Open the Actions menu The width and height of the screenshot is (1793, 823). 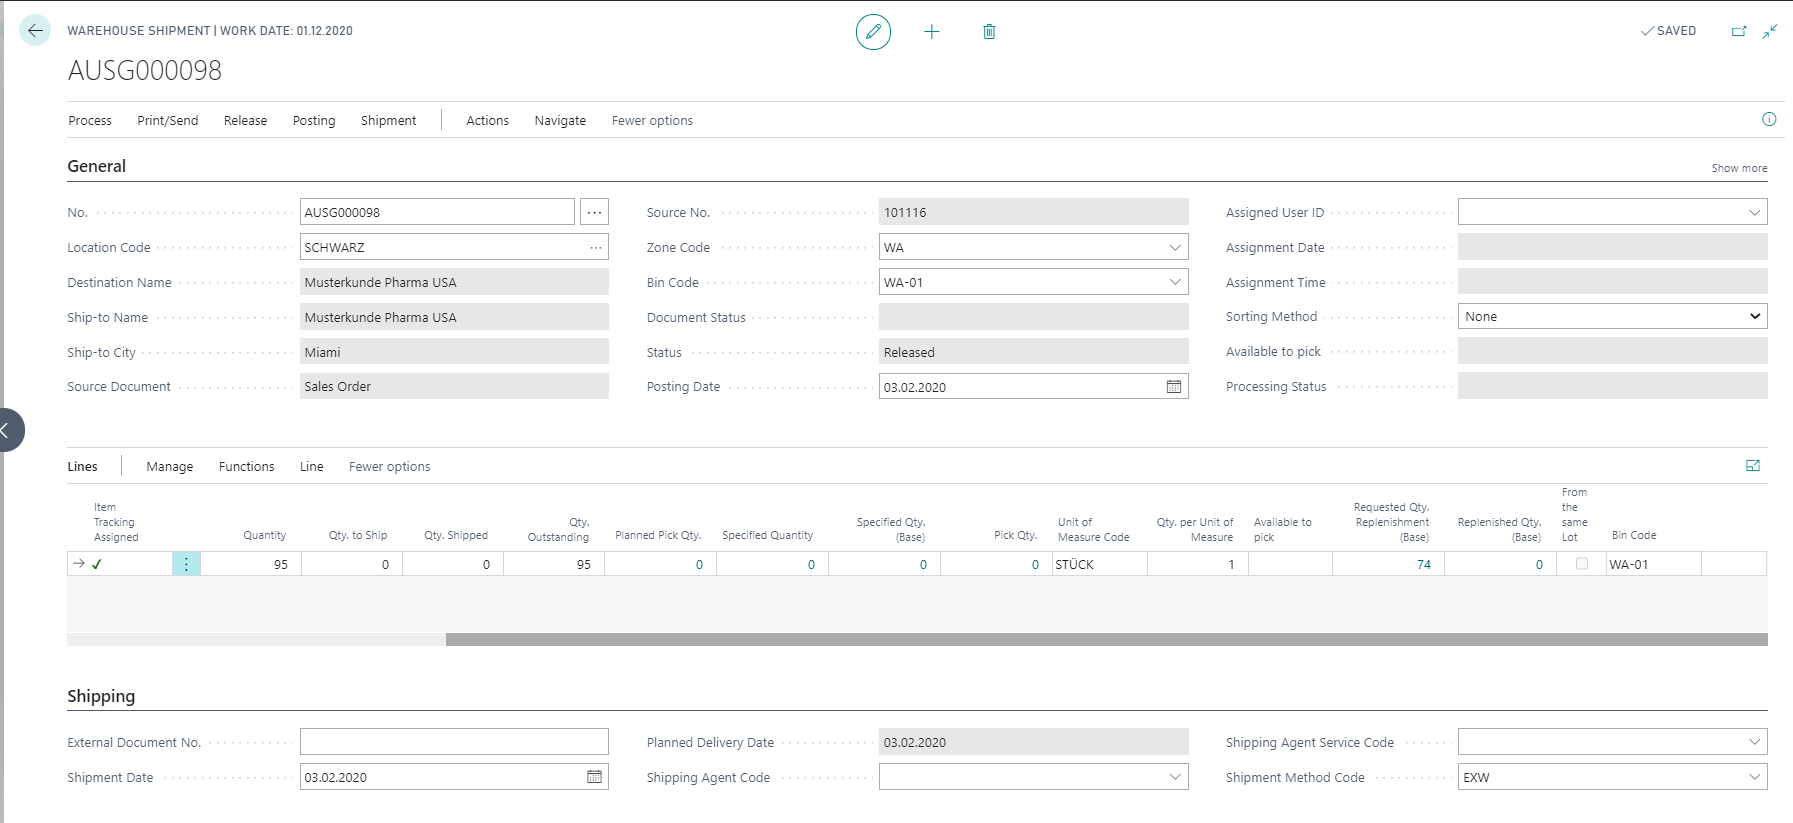pyautogui.click(x=487, y=120)
